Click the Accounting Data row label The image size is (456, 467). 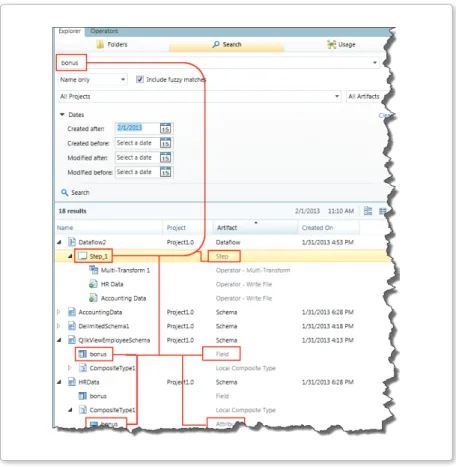coord(123,298)
